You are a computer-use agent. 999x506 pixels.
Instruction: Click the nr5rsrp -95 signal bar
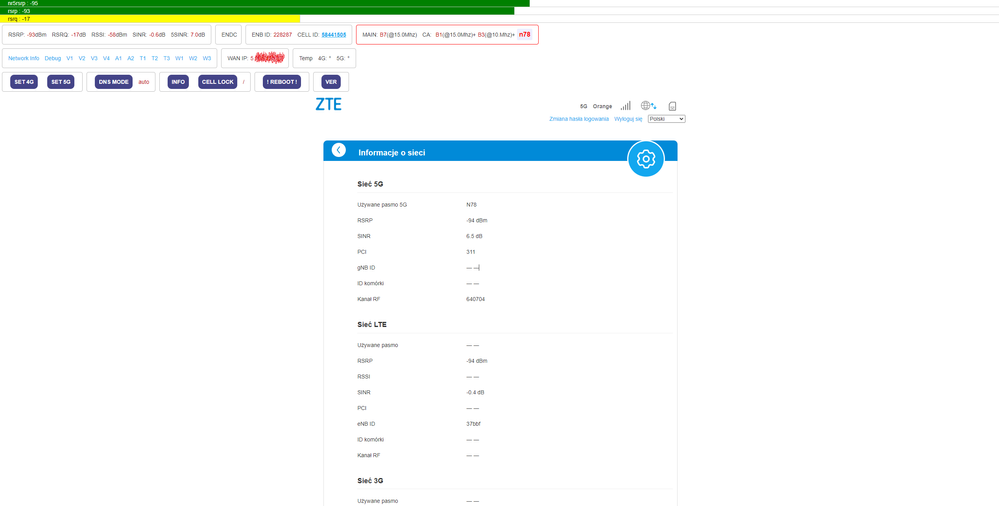click(x=264, y=3)
